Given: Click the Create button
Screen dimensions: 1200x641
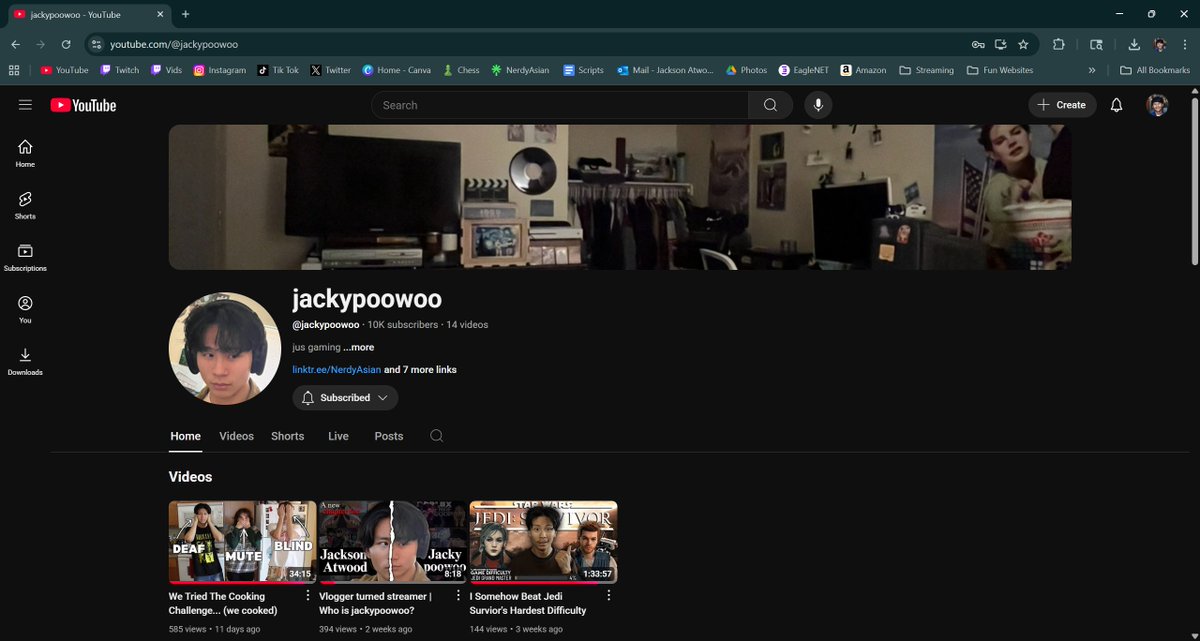Looking at the screenshot, I should 1062,105.
